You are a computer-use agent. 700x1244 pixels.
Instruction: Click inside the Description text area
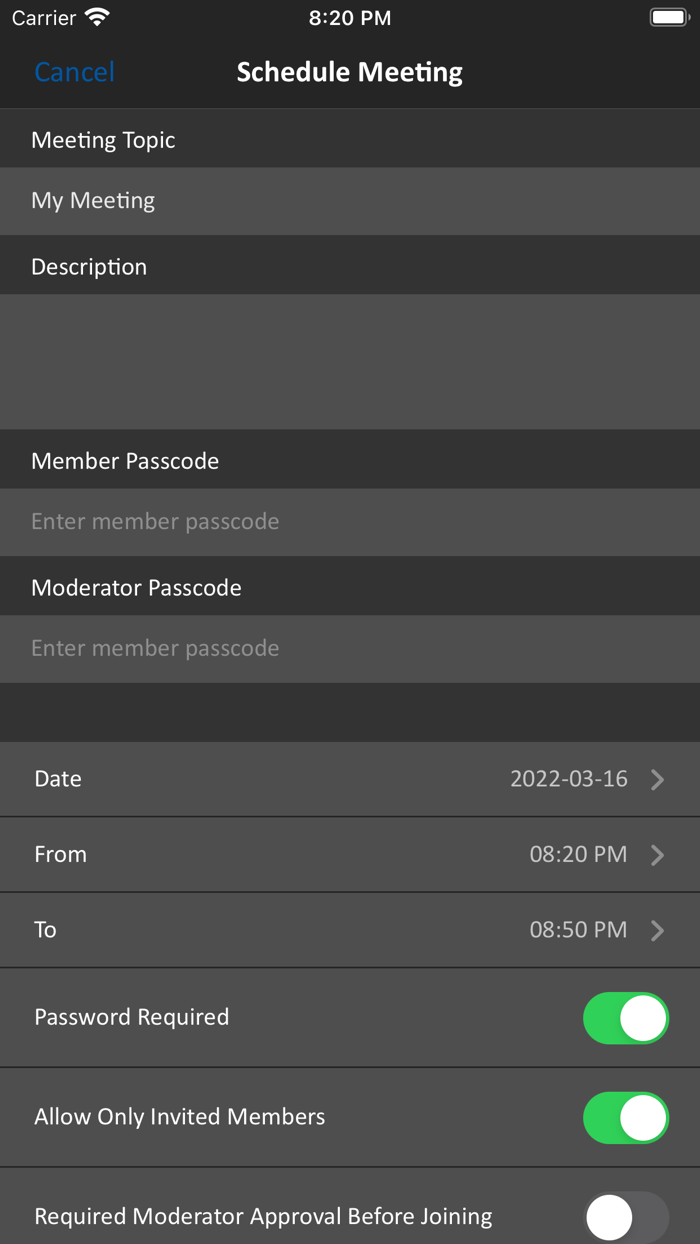click(x=350, y=360)
